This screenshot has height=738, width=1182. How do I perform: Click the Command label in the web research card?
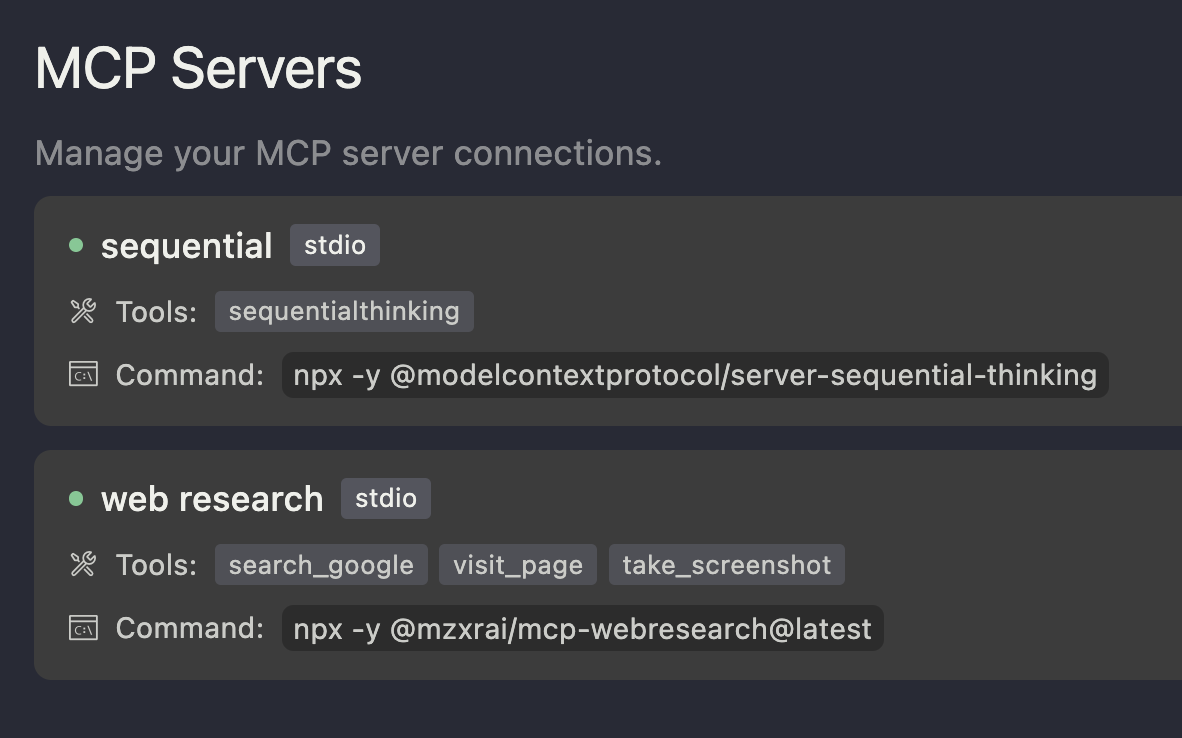[x=189, y=628]
